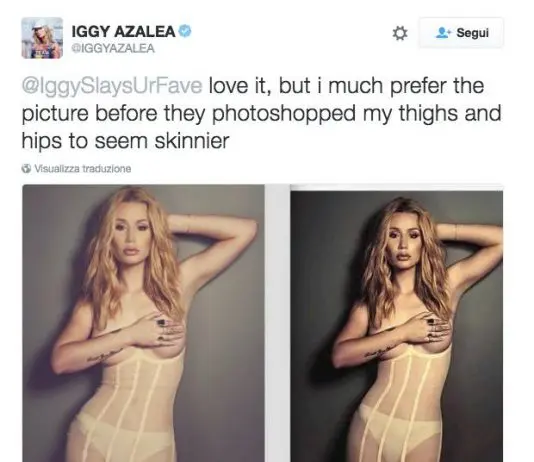
Task: Open the profile avatar picture
Action: pyautogui.click(x=42, y=38)
